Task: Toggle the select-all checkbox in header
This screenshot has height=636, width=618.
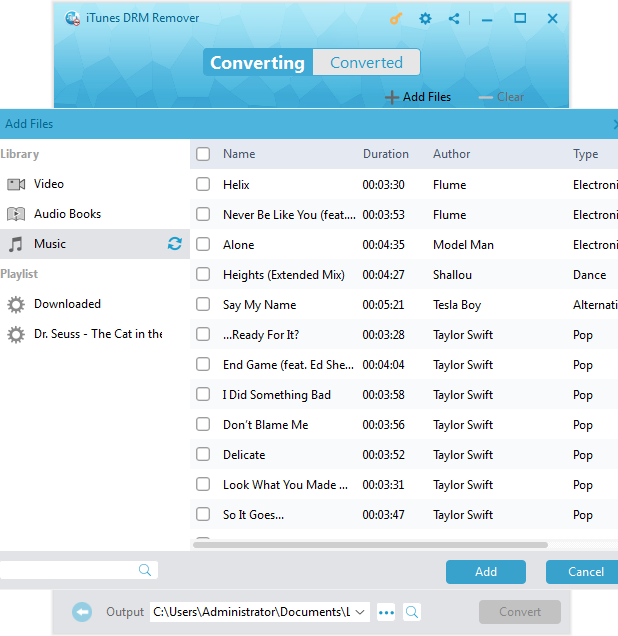Action: click(x=203, y=154)
